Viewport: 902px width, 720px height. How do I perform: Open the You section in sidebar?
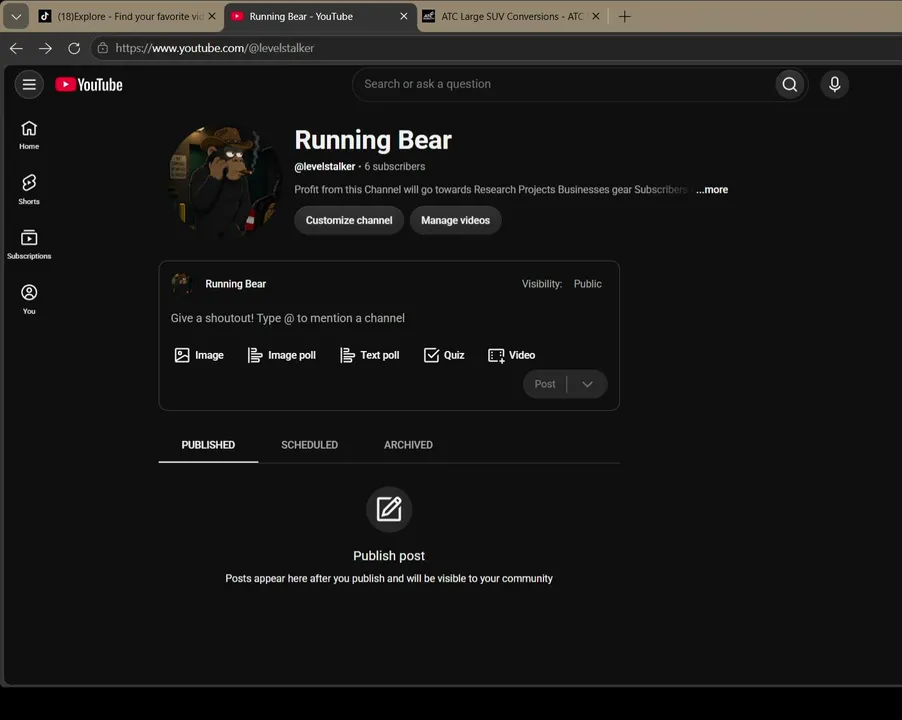29,299
